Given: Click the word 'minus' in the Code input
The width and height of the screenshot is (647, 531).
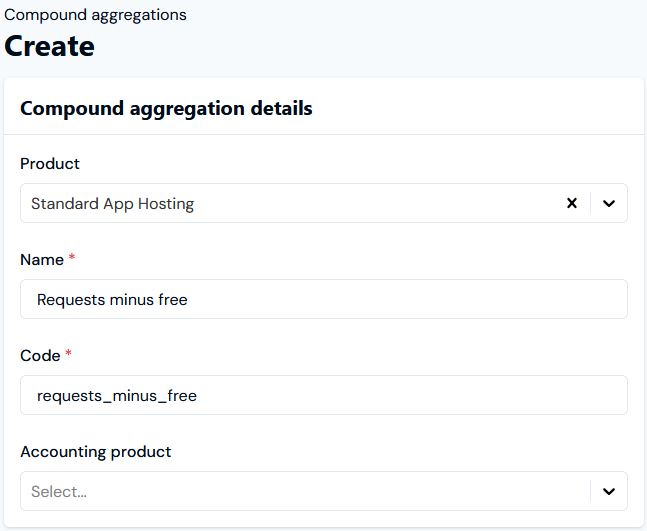Looking at the screenshot, I should 135,396.
